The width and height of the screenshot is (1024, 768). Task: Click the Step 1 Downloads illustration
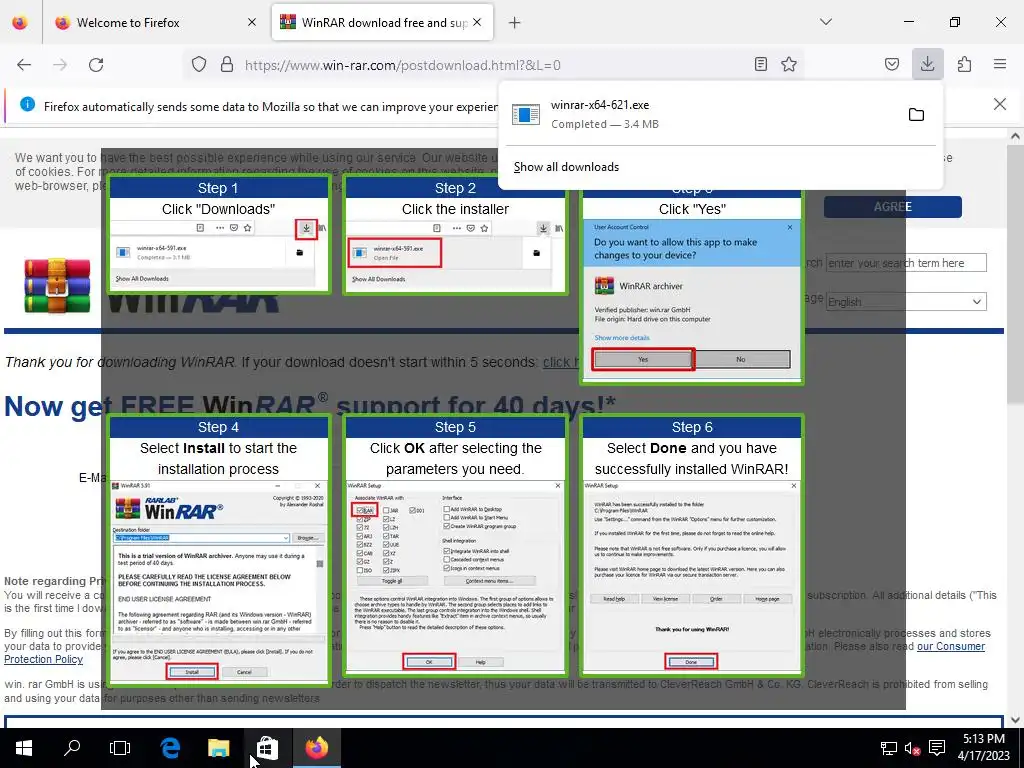pyautogui.click(x=218, y=235)
